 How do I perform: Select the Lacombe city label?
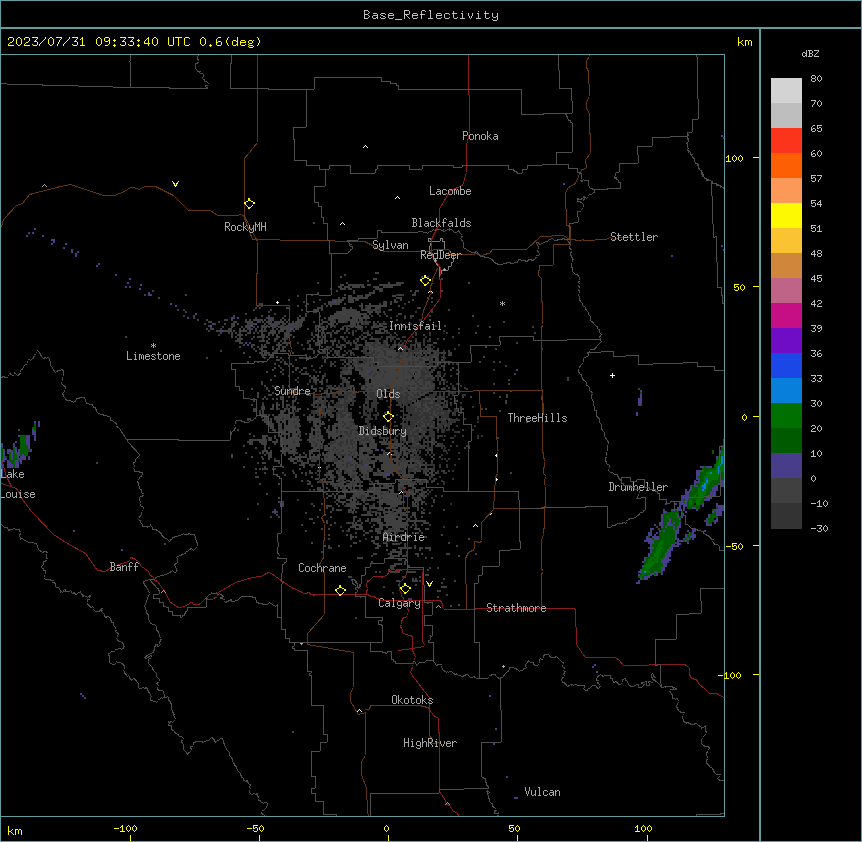450,191
